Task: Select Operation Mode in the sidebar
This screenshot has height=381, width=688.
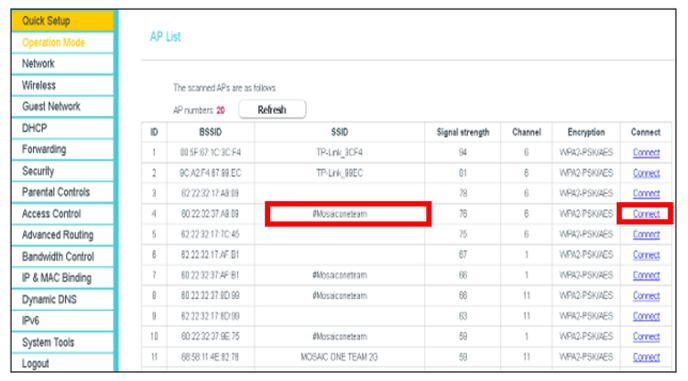Action: click(62, 43)
